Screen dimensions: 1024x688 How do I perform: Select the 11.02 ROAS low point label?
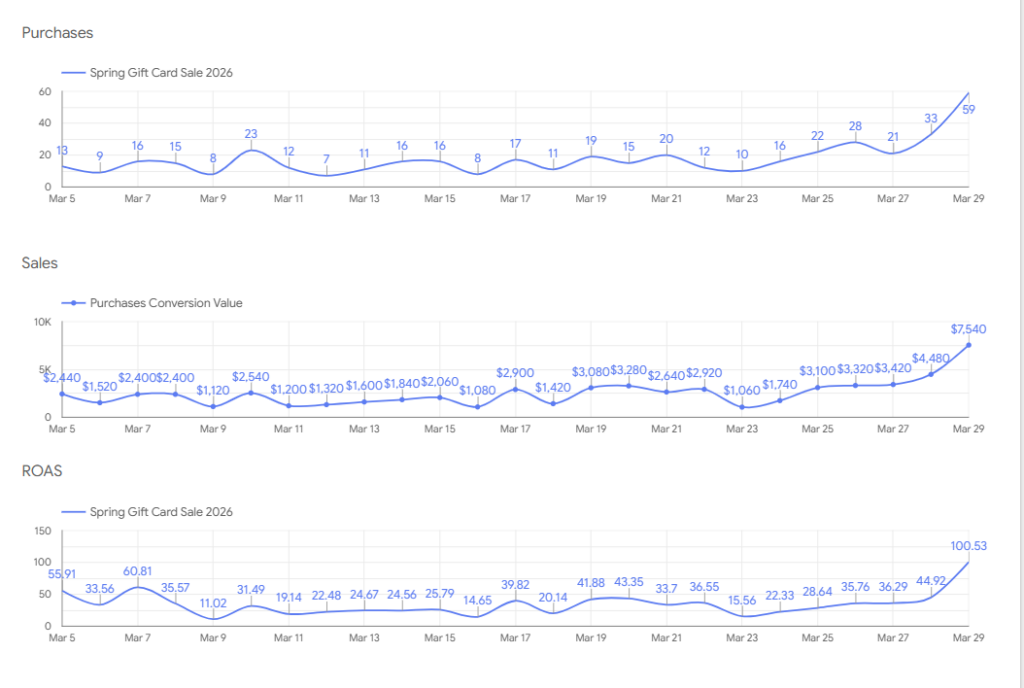pos(213,603)
